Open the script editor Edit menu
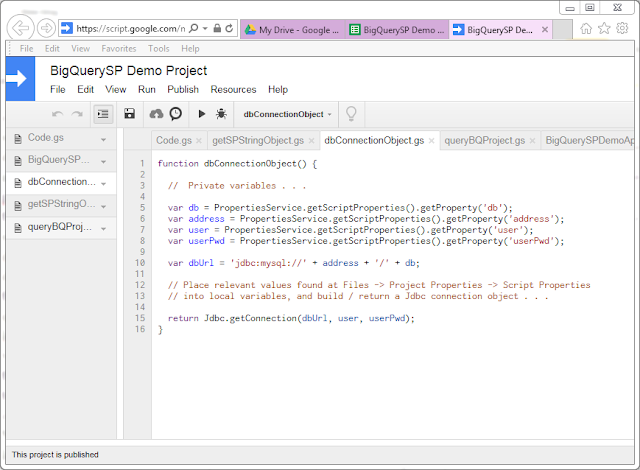 click(86, 89)
